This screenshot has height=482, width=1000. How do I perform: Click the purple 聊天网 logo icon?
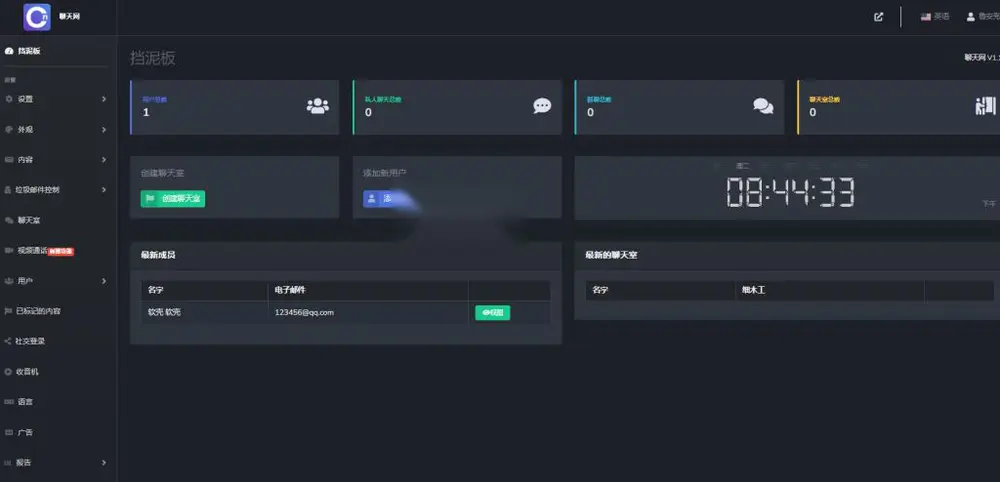pyautogui.click(x=37, y=17)
